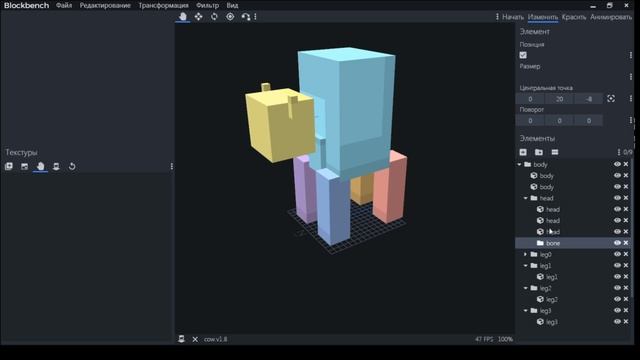This screenshot has height=360, width=640.
Task: Collapse the head group arrow
Action: click(x=526, y=198)
